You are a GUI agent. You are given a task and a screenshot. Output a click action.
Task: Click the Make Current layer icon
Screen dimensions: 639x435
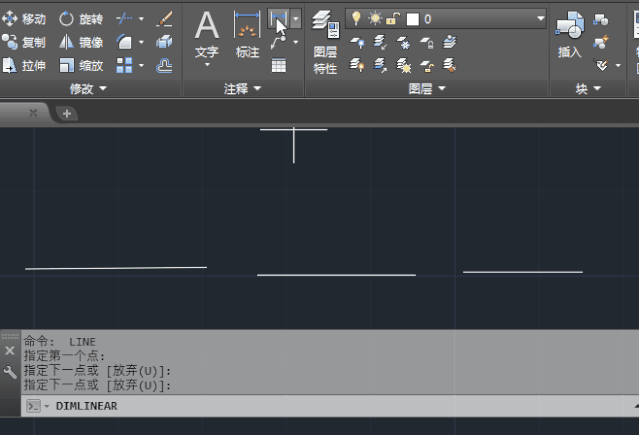pos(450,42)
